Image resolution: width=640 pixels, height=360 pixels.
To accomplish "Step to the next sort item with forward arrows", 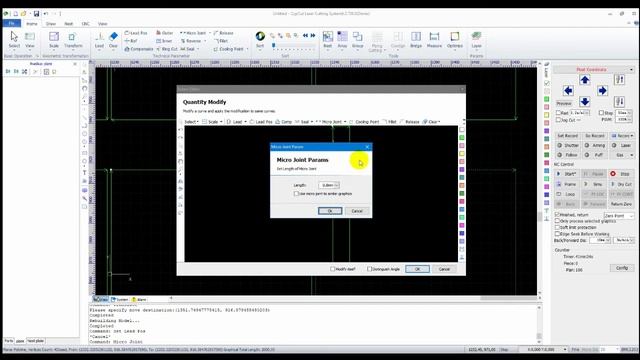I will click(313, 36).
